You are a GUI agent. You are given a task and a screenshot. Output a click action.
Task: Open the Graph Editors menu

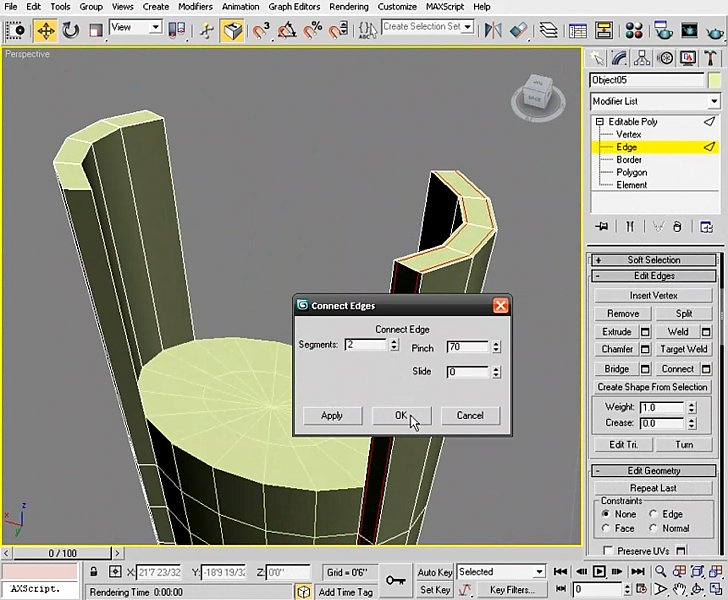pos(292,6)
